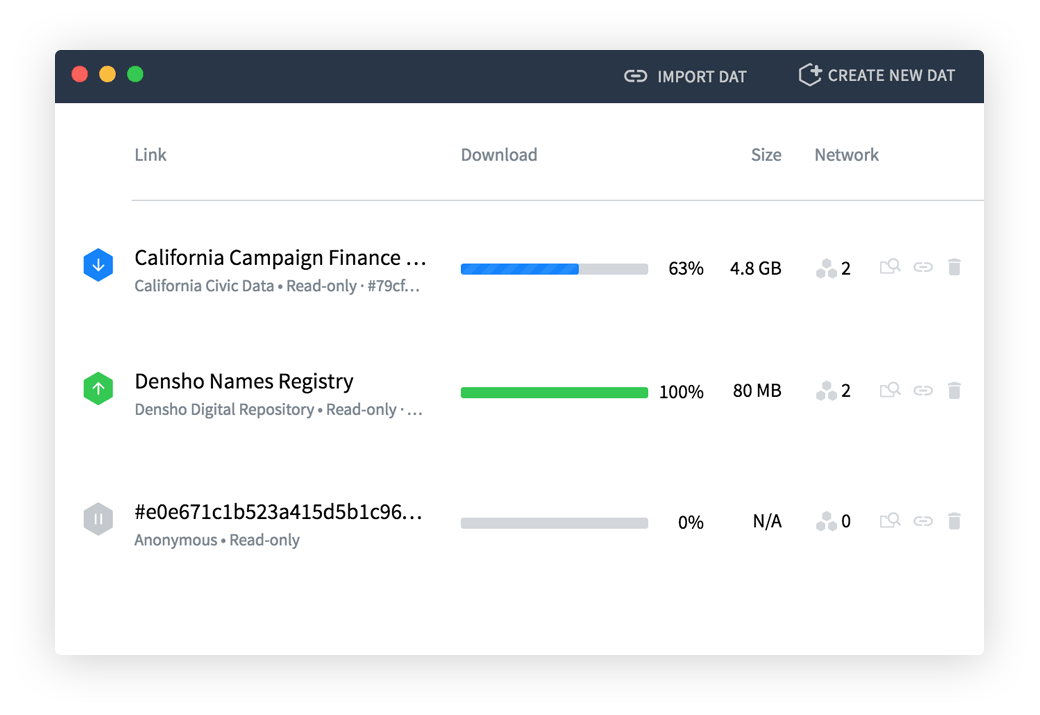Click the Link column header

point(151,155)
